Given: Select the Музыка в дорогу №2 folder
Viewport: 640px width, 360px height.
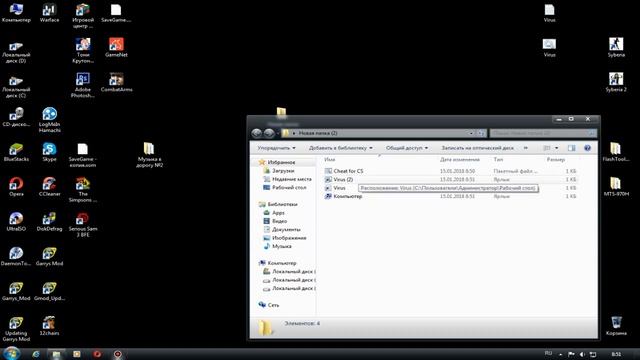Looking at the screenshot, I should (x=149, y=155).
